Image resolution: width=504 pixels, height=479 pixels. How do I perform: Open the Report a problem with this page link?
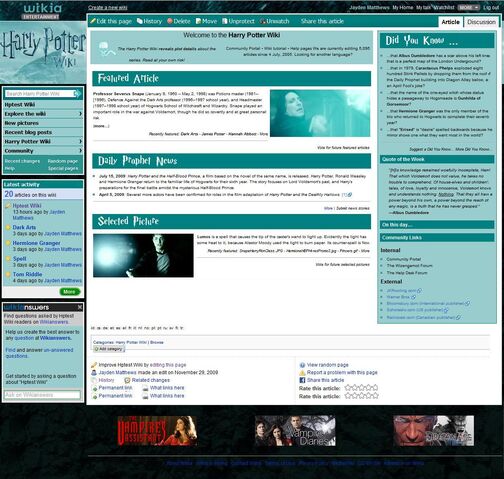click(x=342, y=372)
